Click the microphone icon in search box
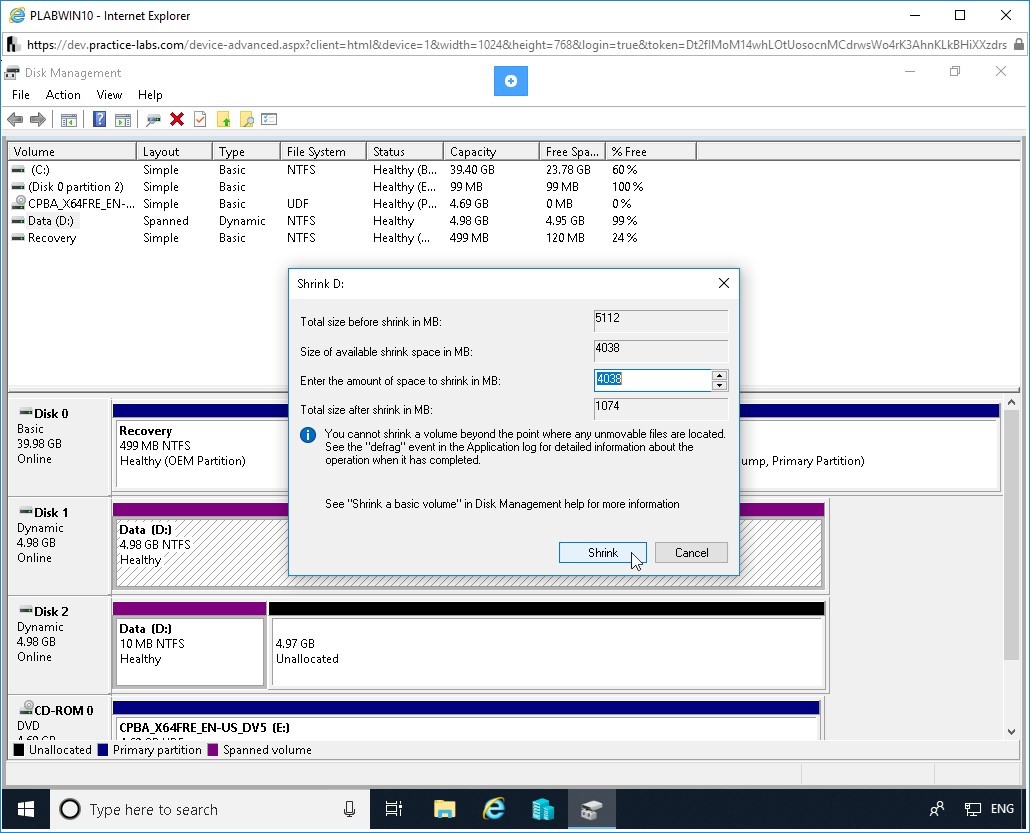This screenshot has height=833, width=1030. [349, 809]
